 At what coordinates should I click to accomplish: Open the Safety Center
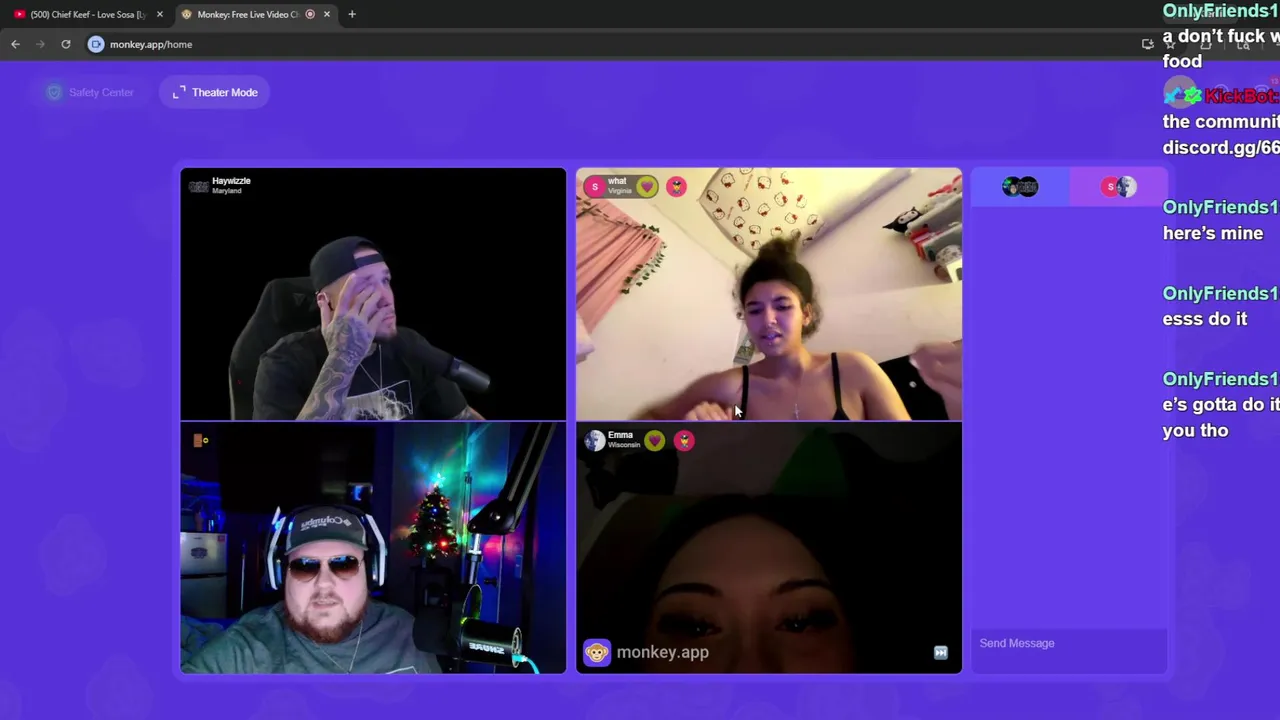pos(90,92)
